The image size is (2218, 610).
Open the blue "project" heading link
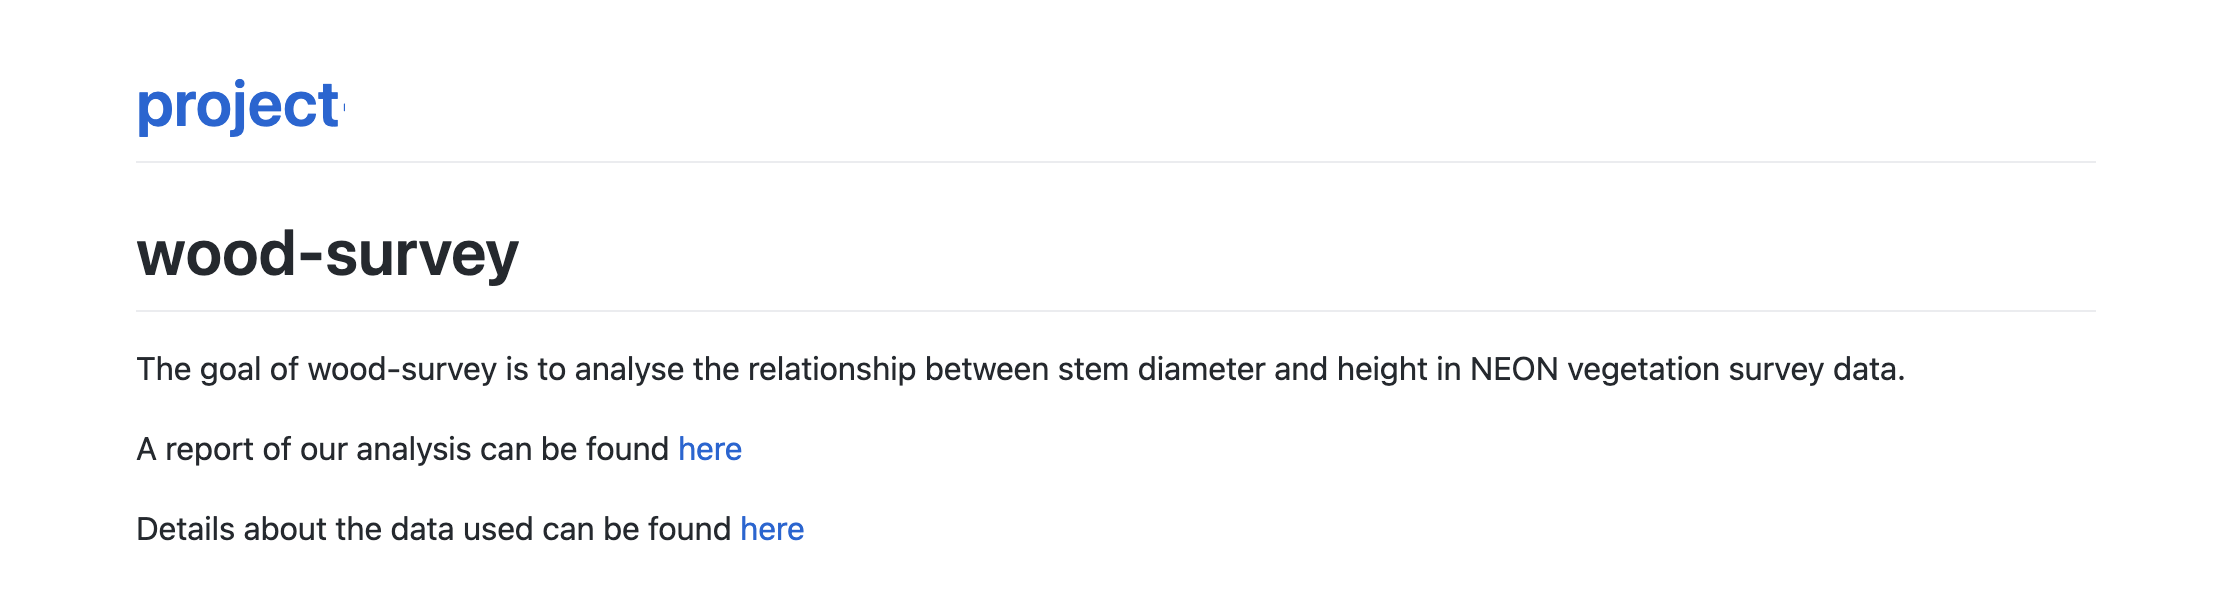(x=240, y=106)
